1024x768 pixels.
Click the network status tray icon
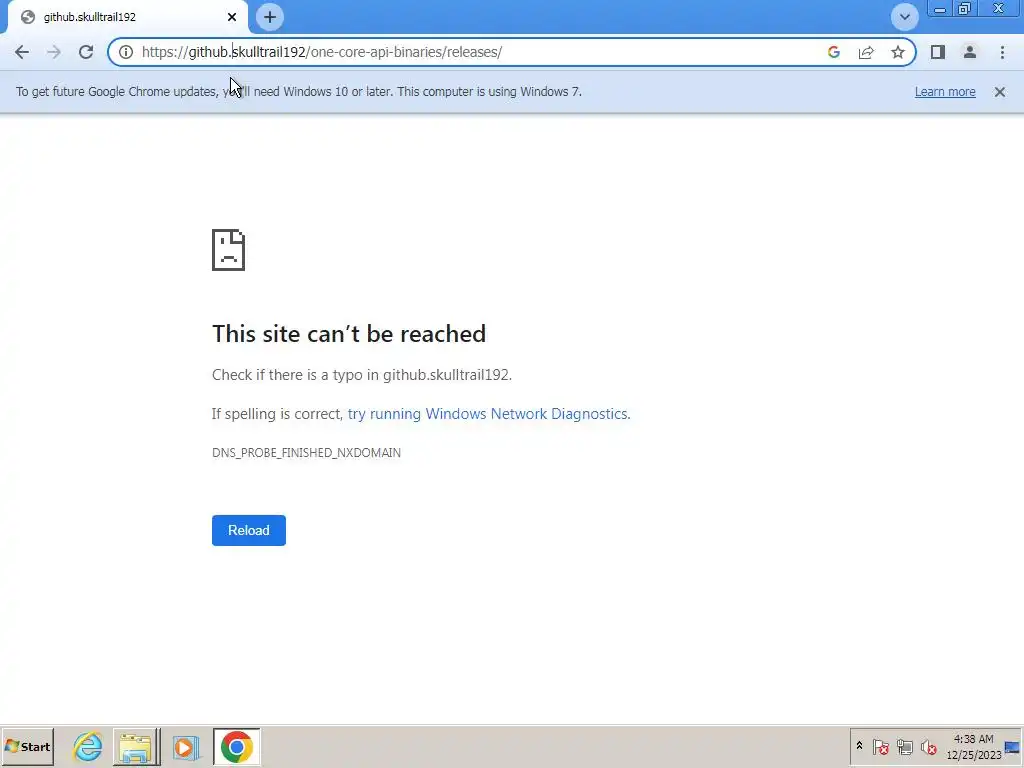click(904, 746)
